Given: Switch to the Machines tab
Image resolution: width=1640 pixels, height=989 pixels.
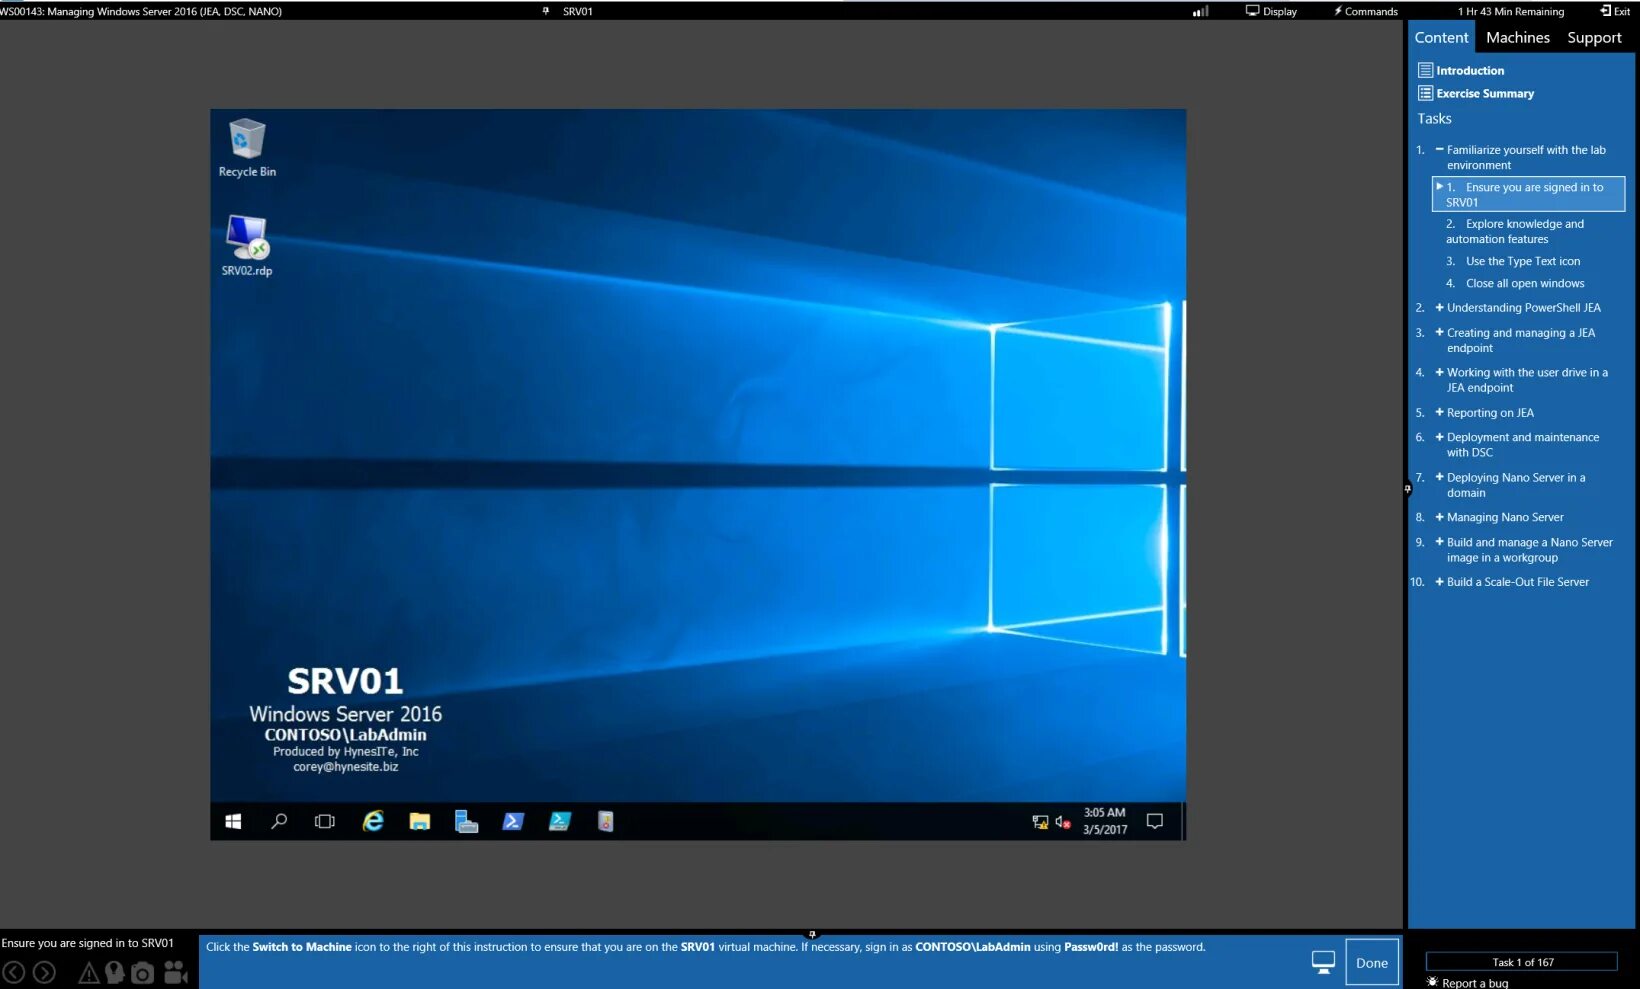Looking at the screenshot, I should click(x=1517, y=37).
